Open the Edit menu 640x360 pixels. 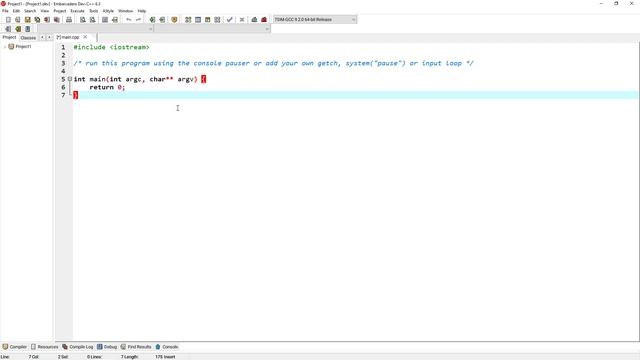(16, 11)
